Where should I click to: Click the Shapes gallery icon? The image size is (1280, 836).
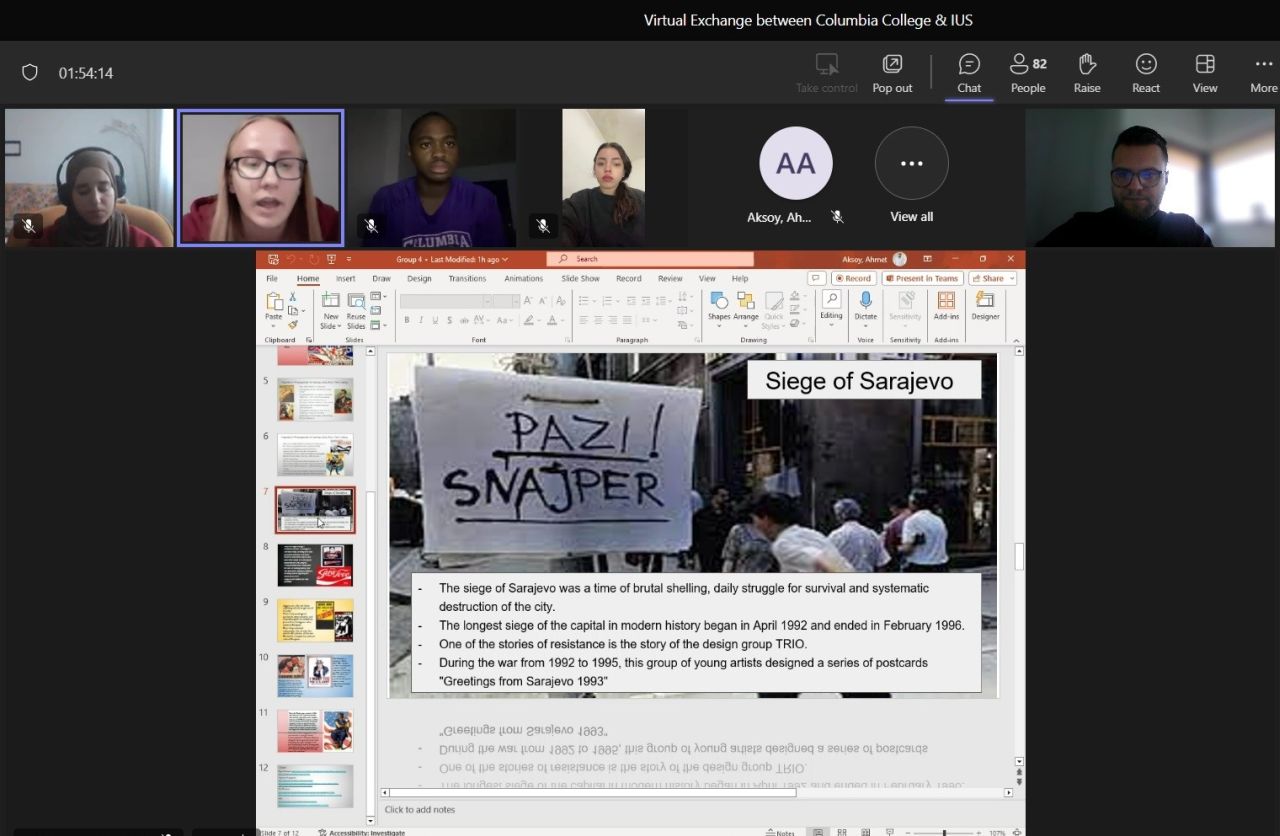point(719,305)
